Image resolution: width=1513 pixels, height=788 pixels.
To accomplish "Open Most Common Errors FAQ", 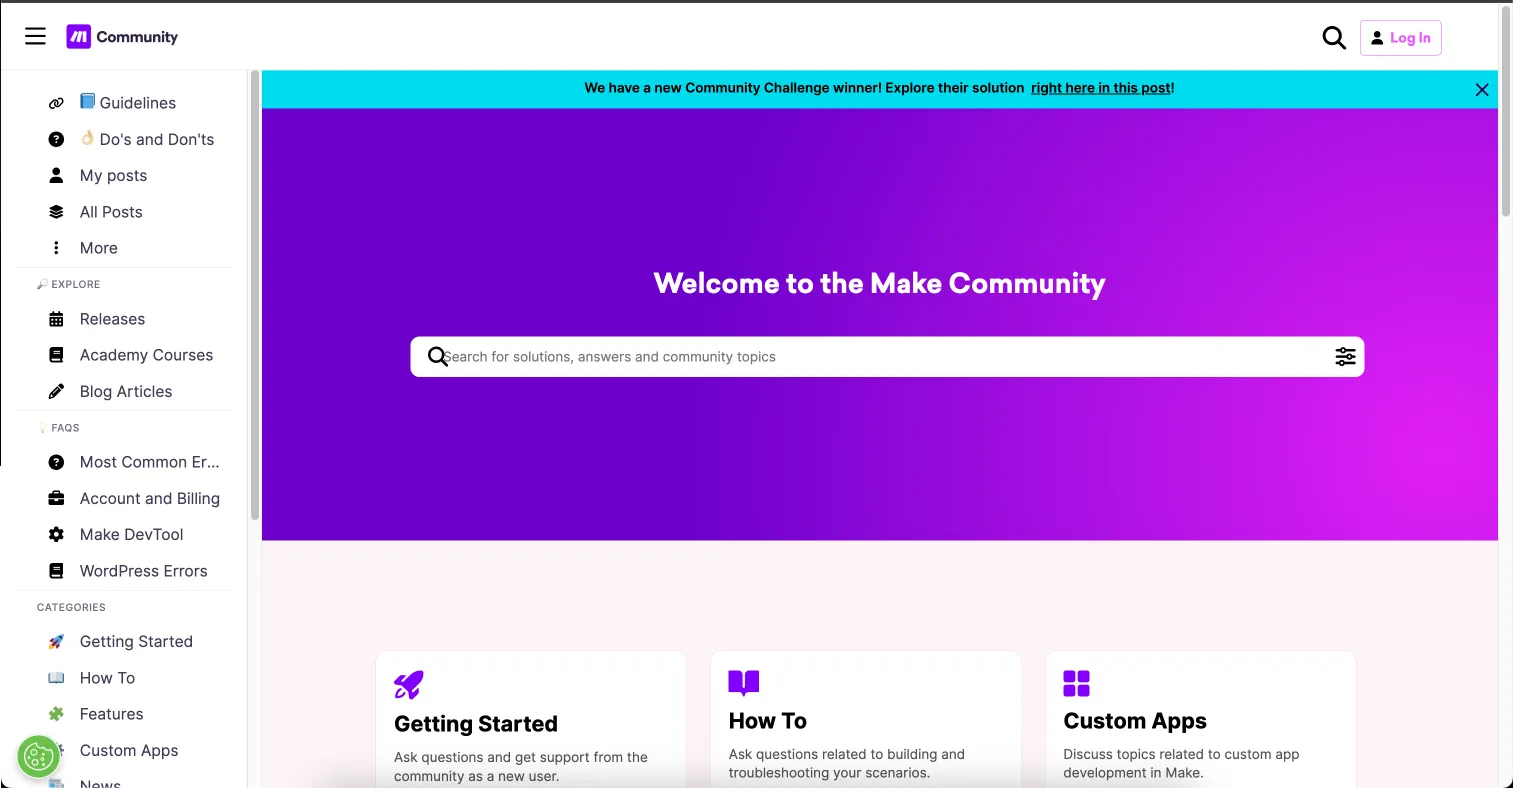I will (x=150, y=462).
